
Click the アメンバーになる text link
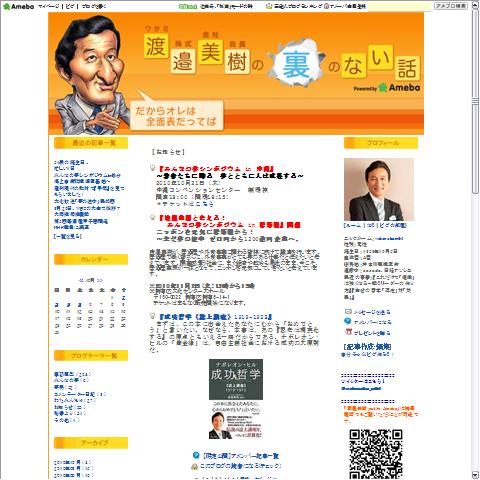click(372, 322)
